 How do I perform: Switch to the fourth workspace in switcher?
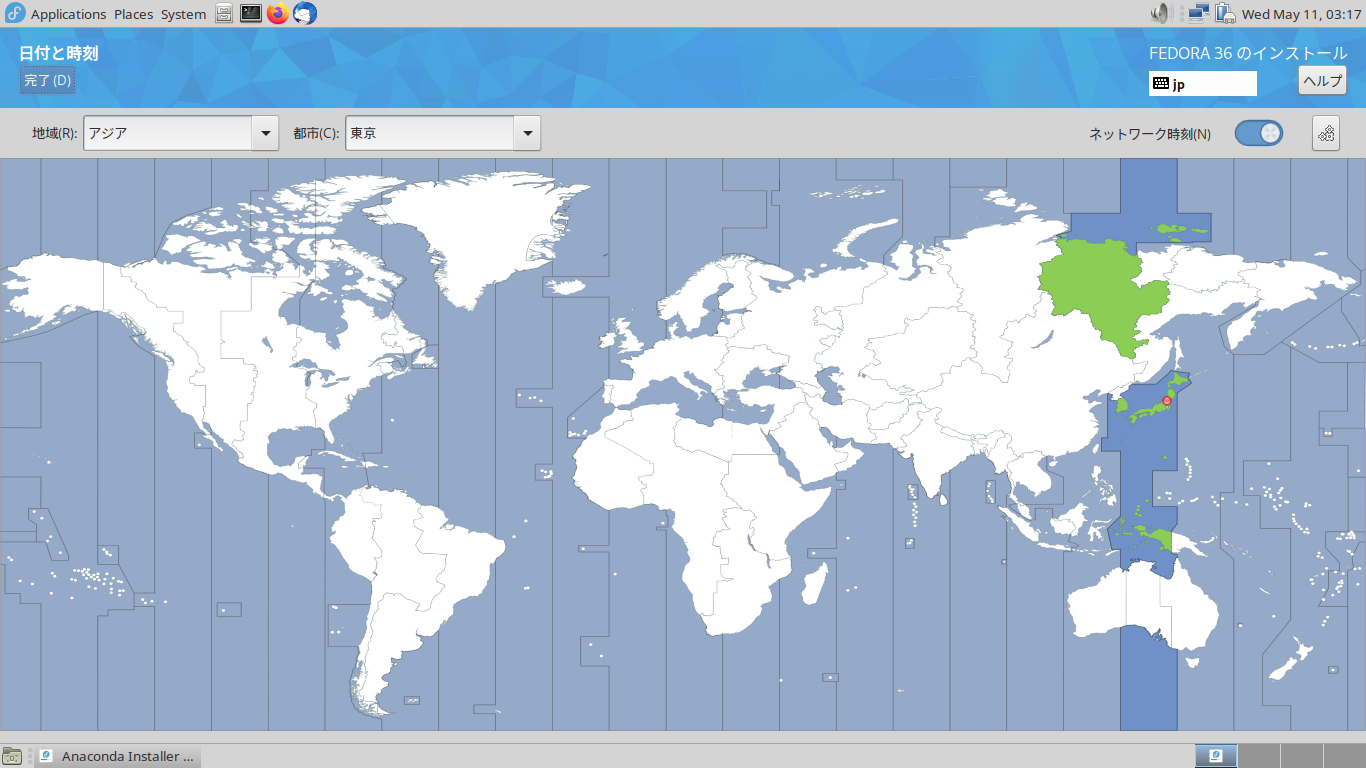(x=1343, y=756)
